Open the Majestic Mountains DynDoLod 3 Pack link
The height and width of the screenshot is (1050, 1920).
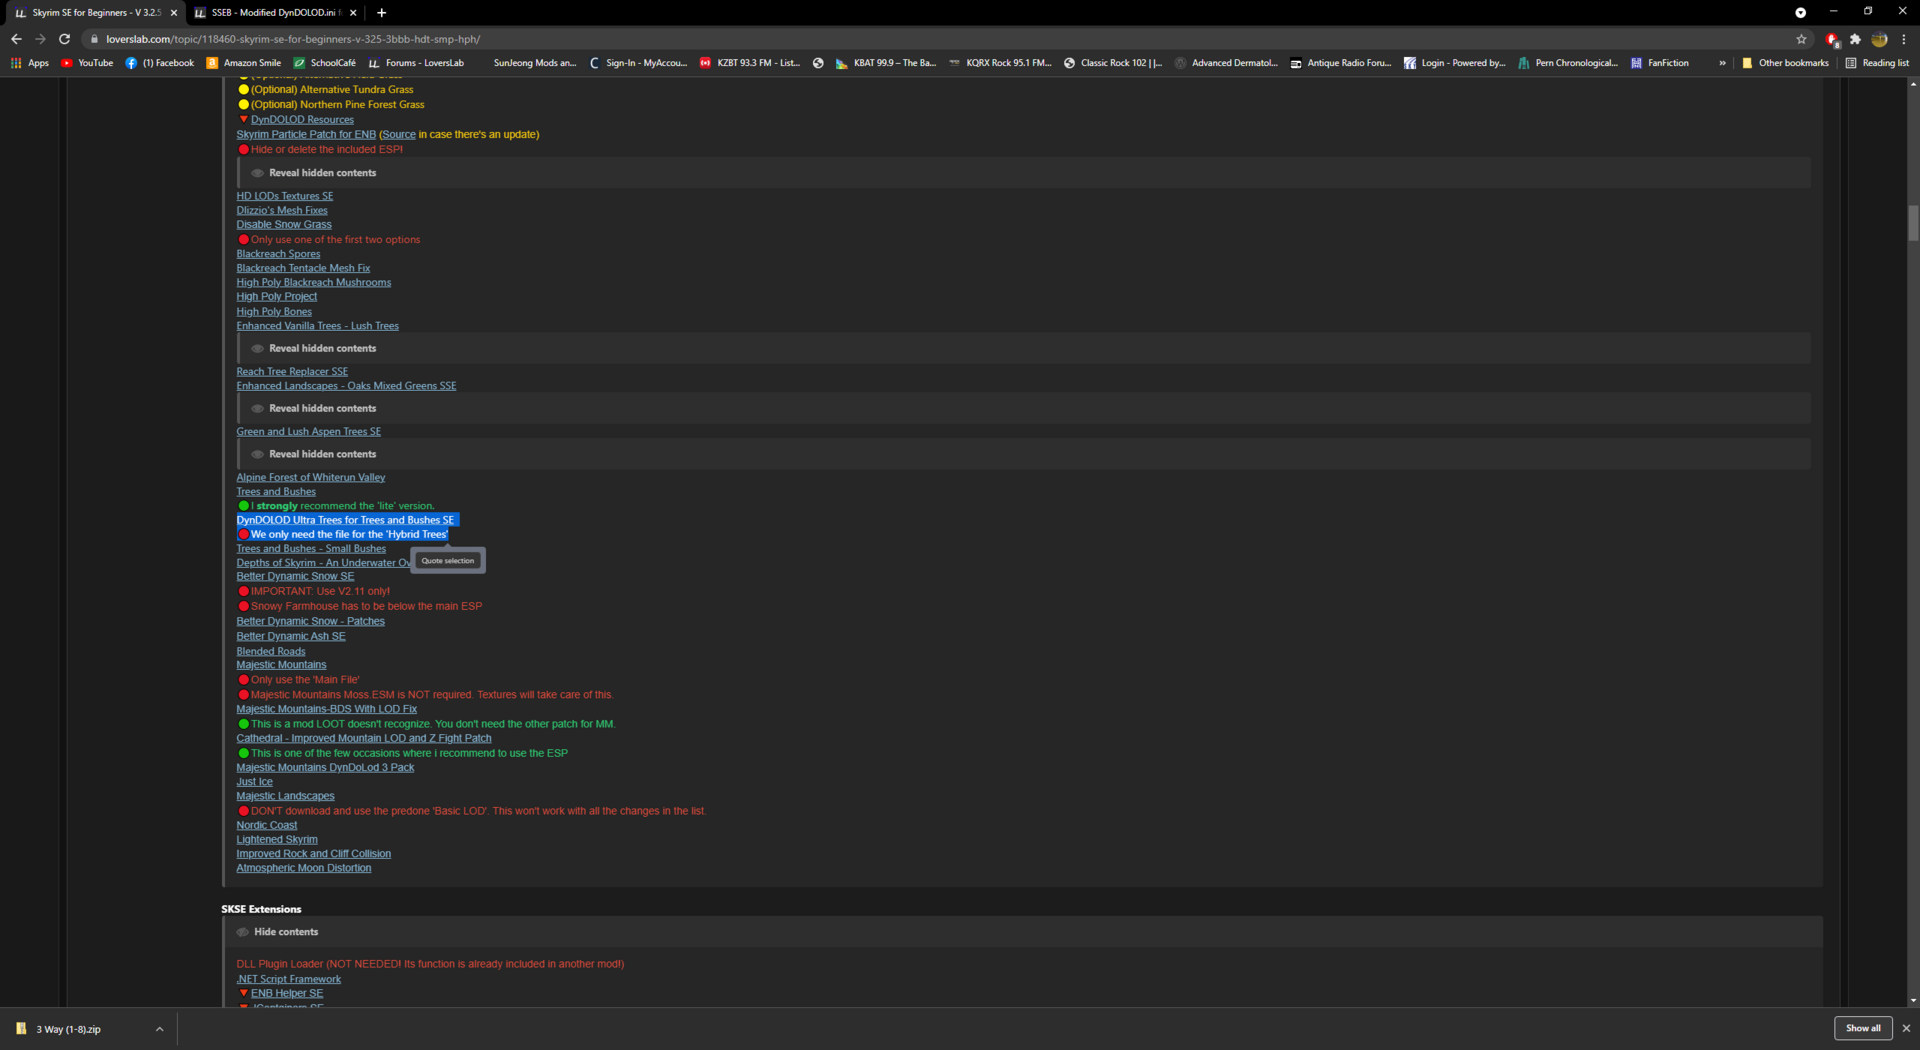coord(325,768)
